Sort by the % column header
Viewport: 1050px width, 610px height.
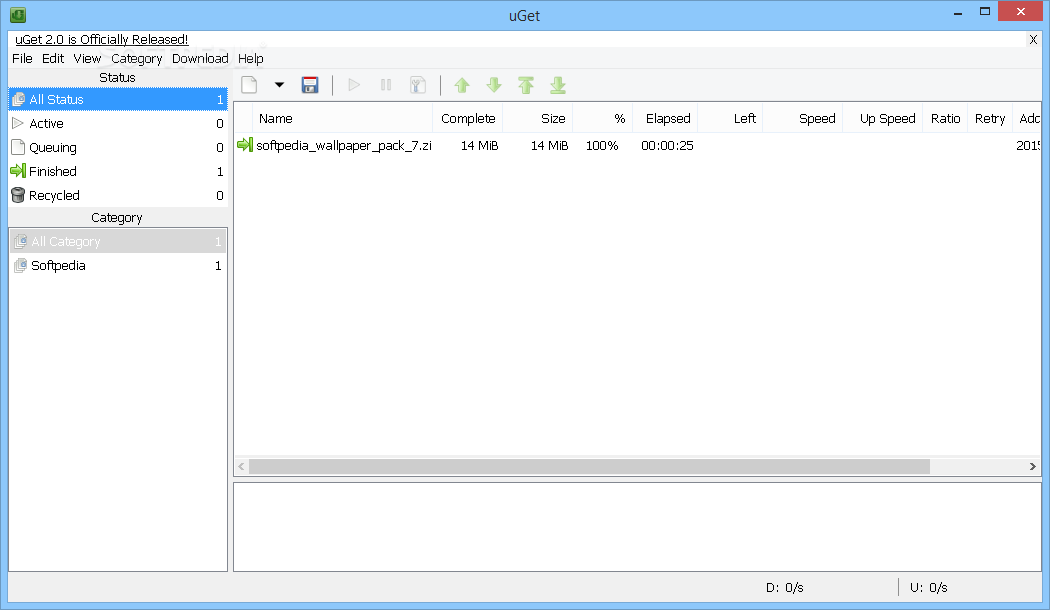[x=603, y=119]
